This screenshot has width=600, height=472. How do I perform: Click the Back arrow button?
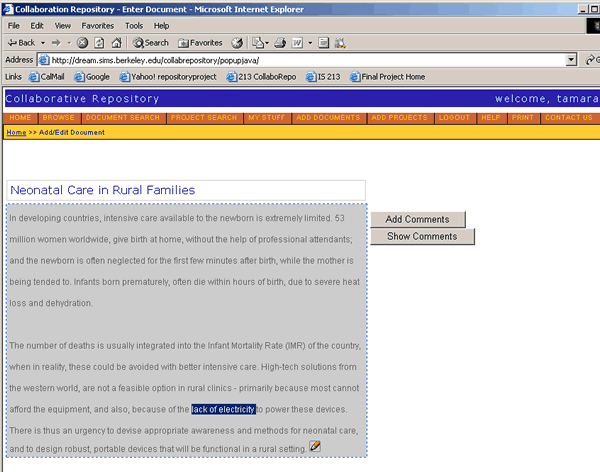(21, 43)
